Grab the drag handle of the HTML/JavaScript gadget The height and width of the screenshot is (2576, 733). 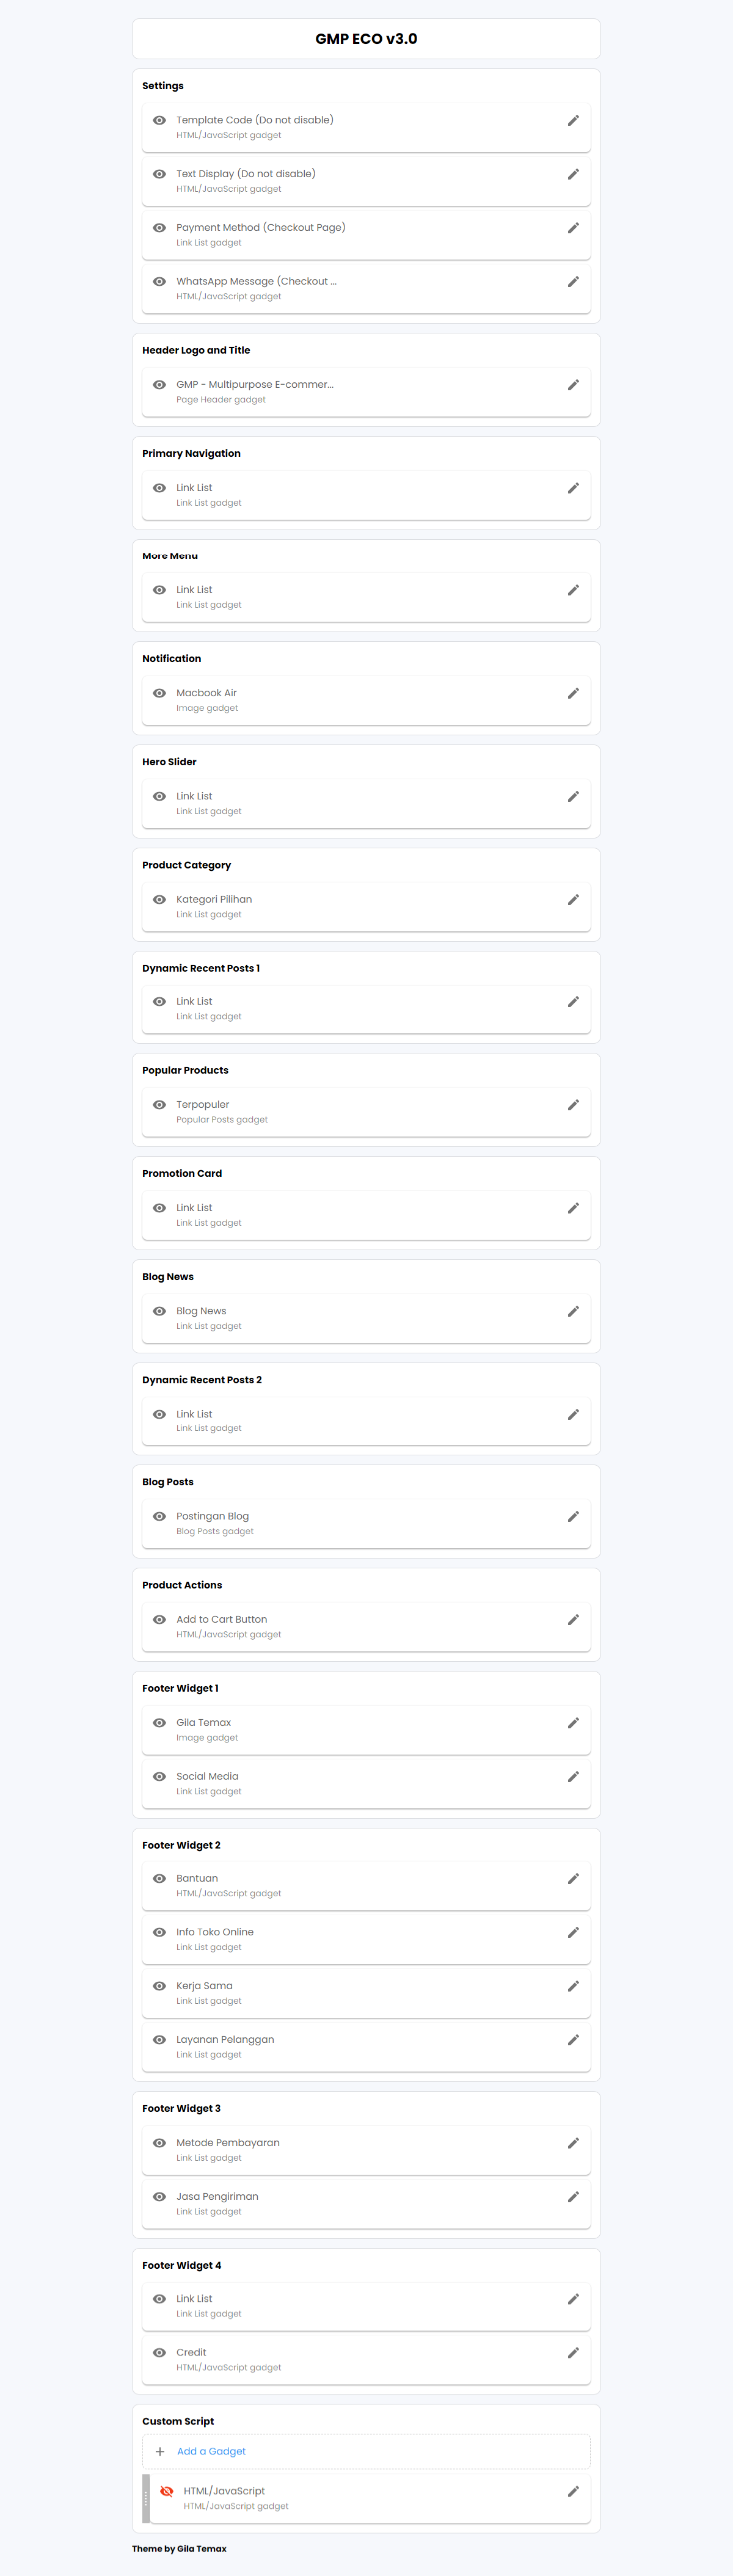146,2499
